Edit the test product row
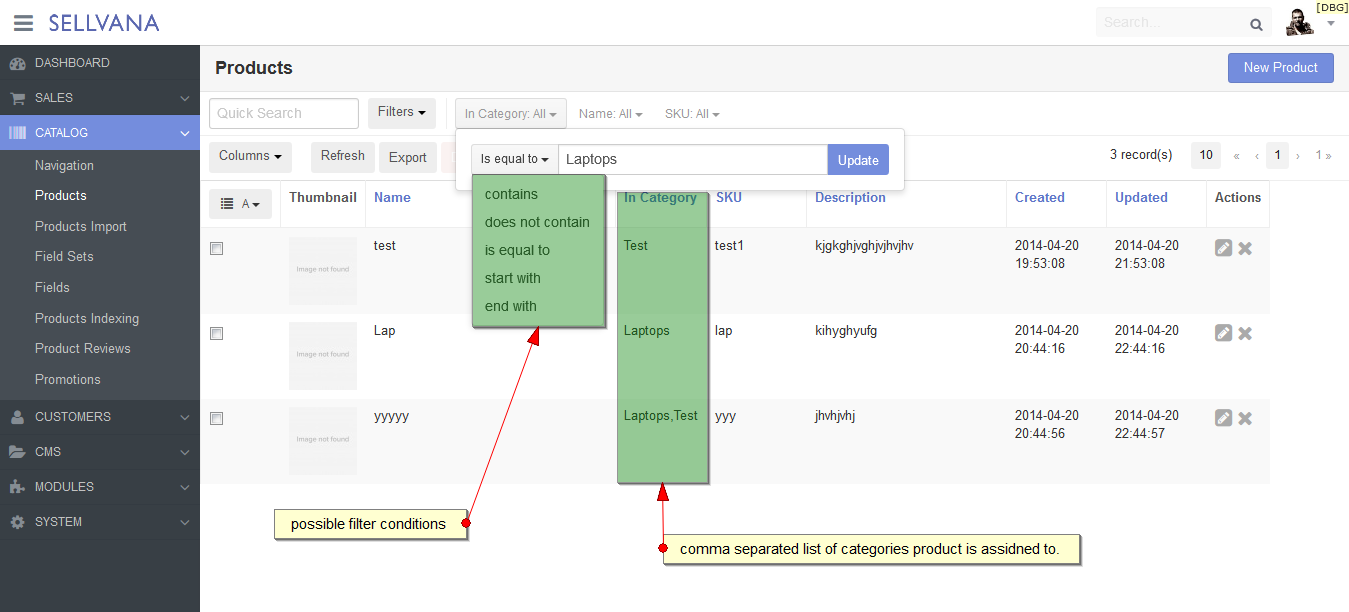The width and height of the screenshot is (1349, 612). (x=1223, y=248)
